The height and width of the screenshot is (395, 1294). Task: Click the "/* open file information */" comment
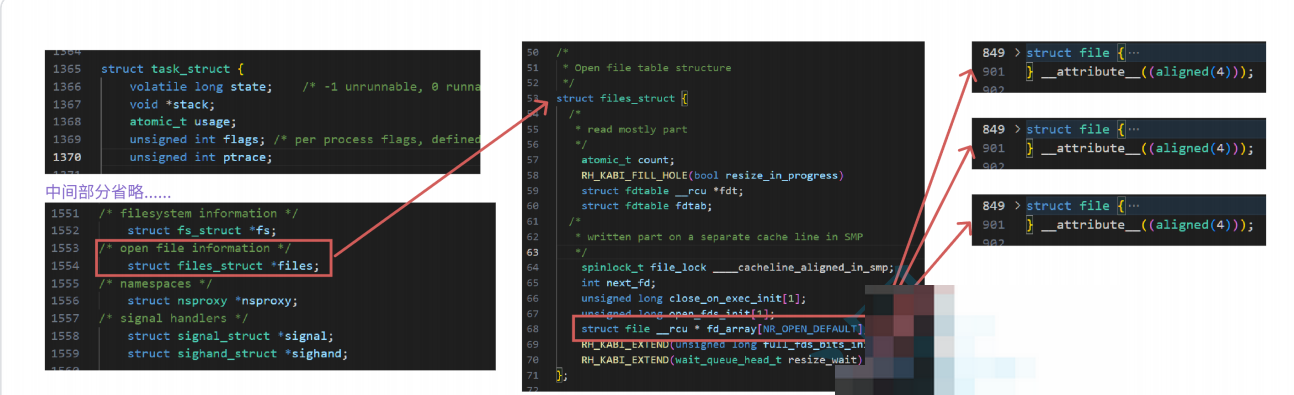[195, 248]
